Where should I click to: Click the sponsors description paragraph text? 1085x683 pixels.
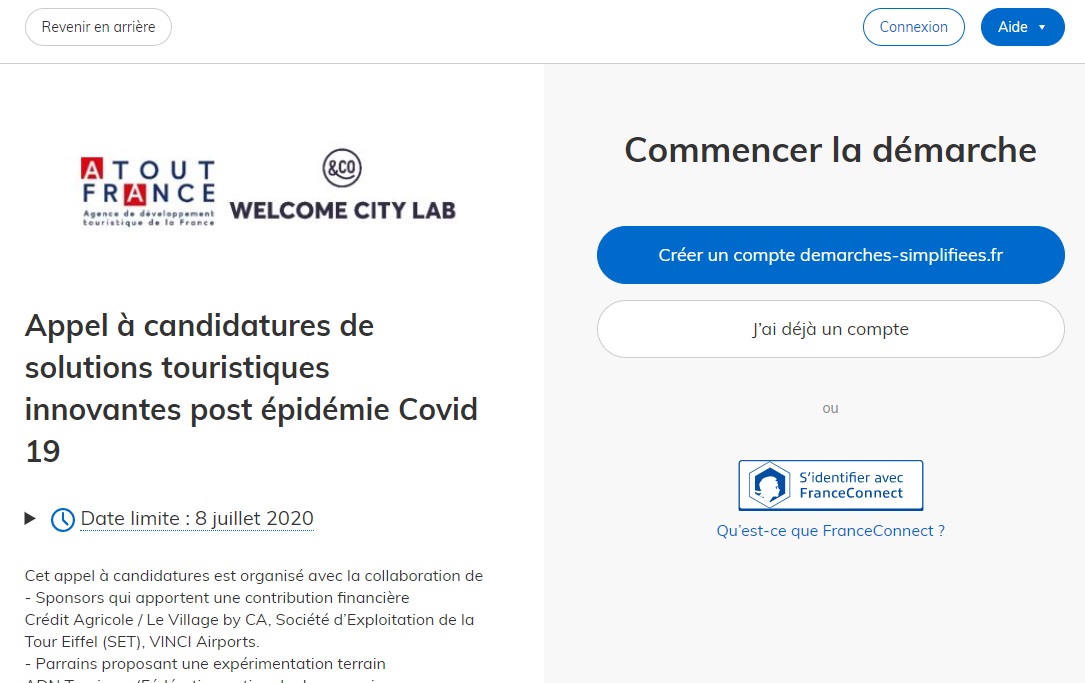click(x=250, y=619)
